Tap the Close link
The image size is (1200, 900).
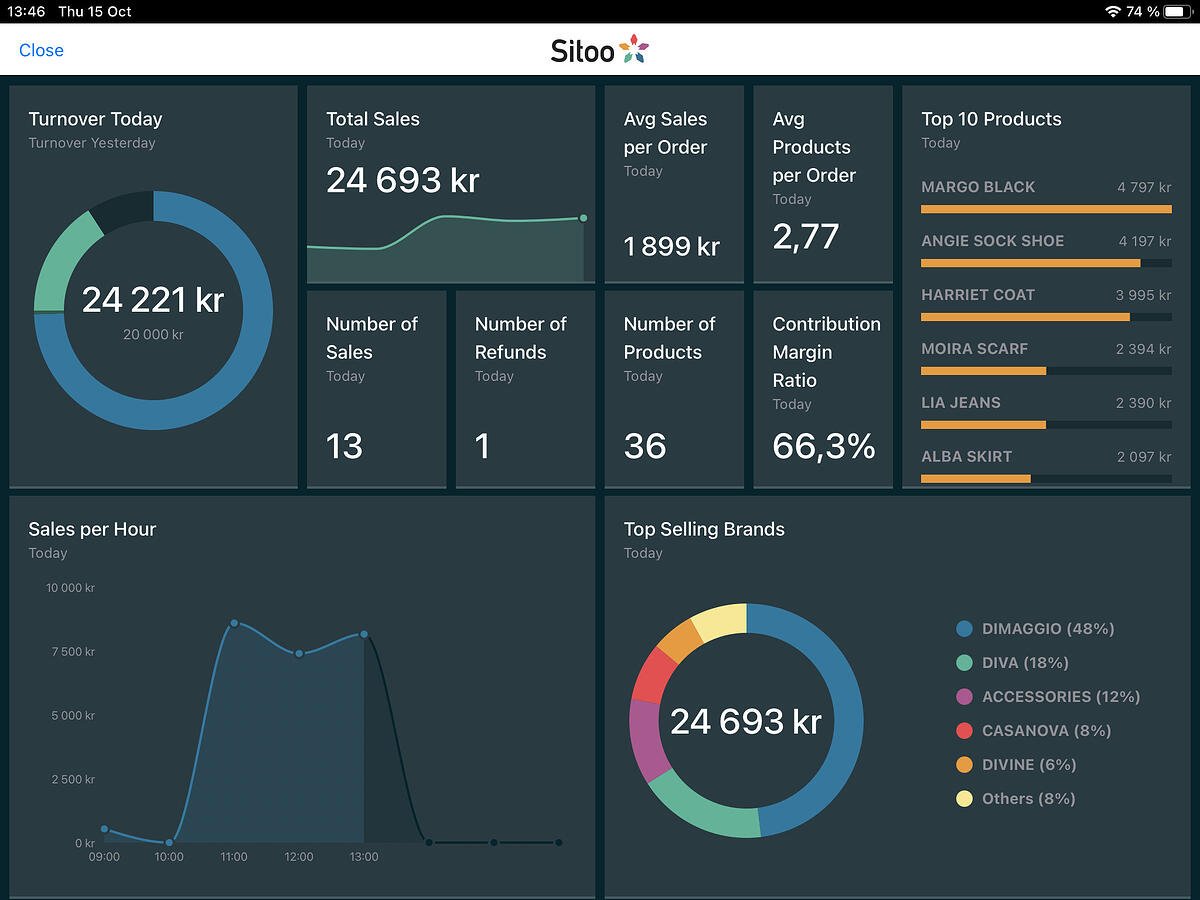[x=41, y=50]
